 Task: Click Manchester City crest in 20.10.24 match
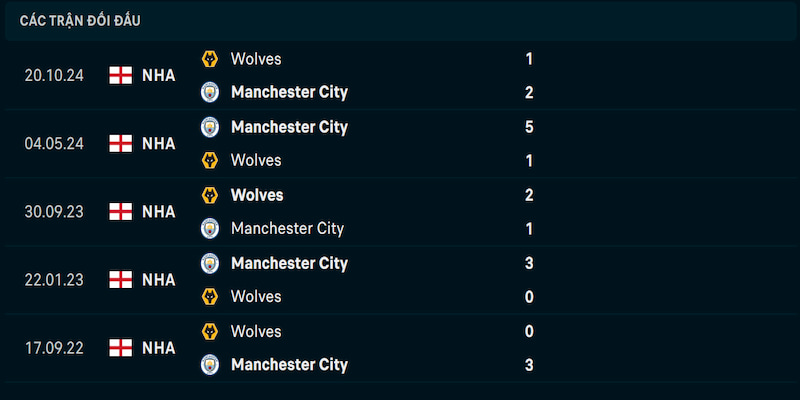210,92
